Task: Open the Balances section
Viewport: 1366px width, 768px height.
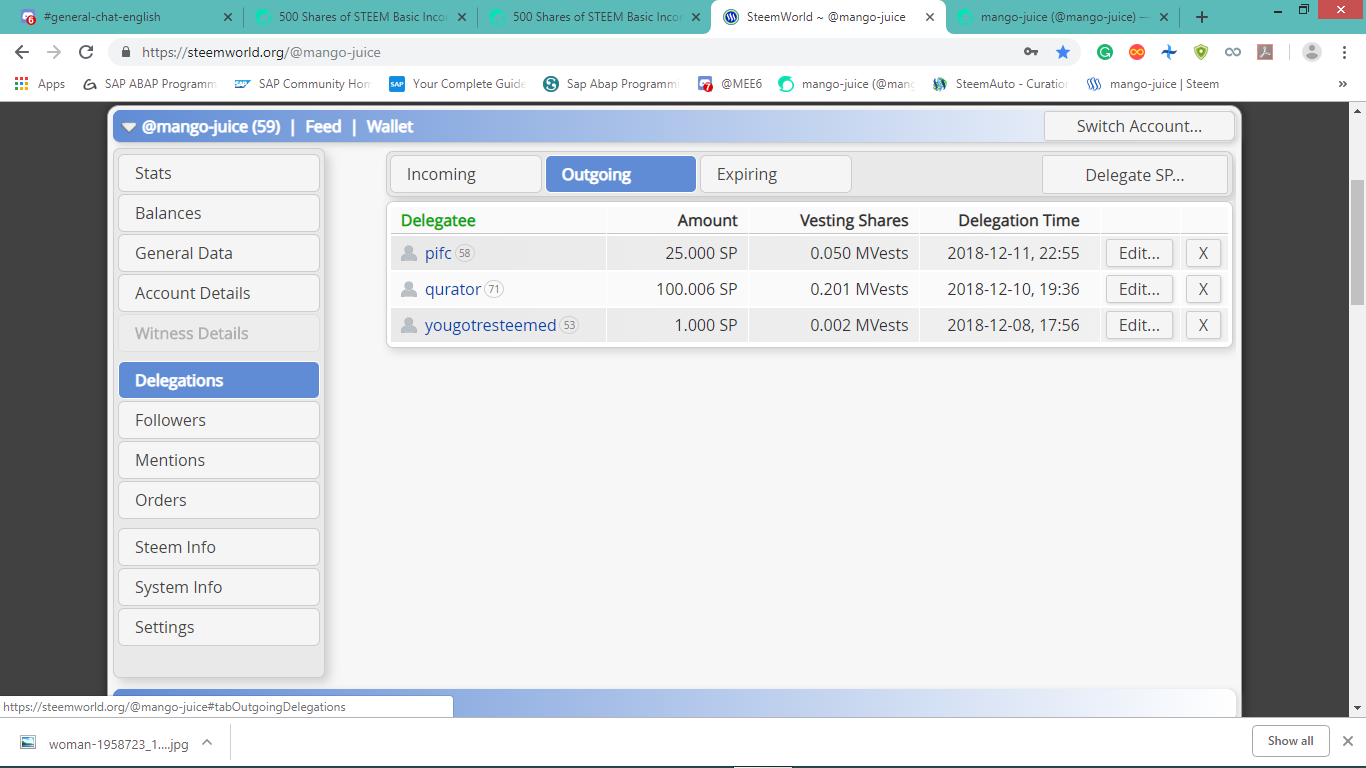Action: point(219,213)
